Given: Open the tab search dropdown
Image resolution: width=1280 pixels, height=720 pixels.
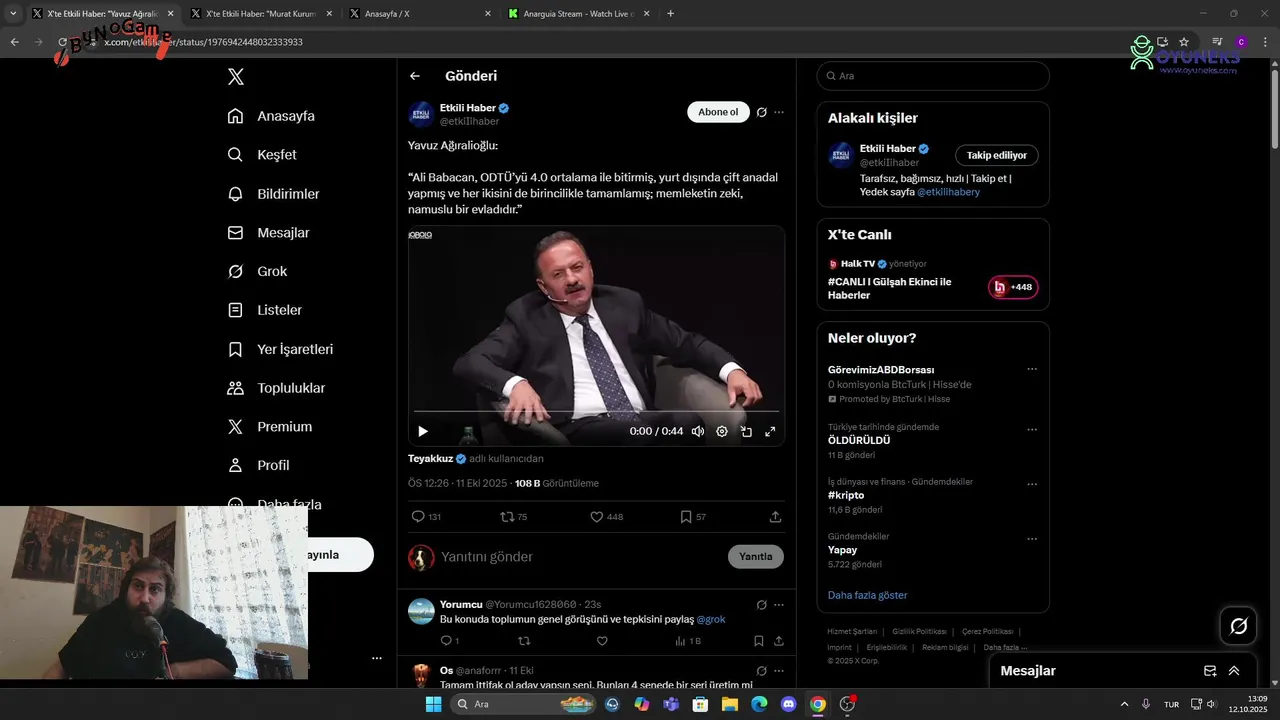Looking at the screenshot, I should pos(13,14).
